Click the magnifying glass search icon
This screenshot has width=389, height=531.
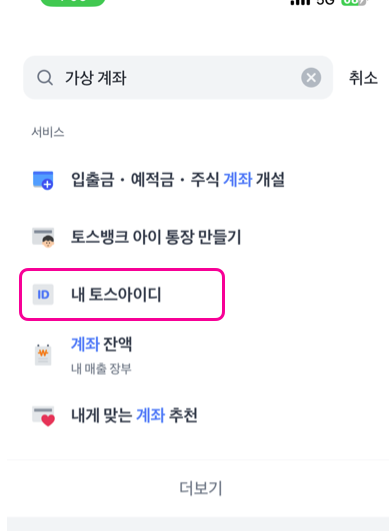tap(45, 78)
